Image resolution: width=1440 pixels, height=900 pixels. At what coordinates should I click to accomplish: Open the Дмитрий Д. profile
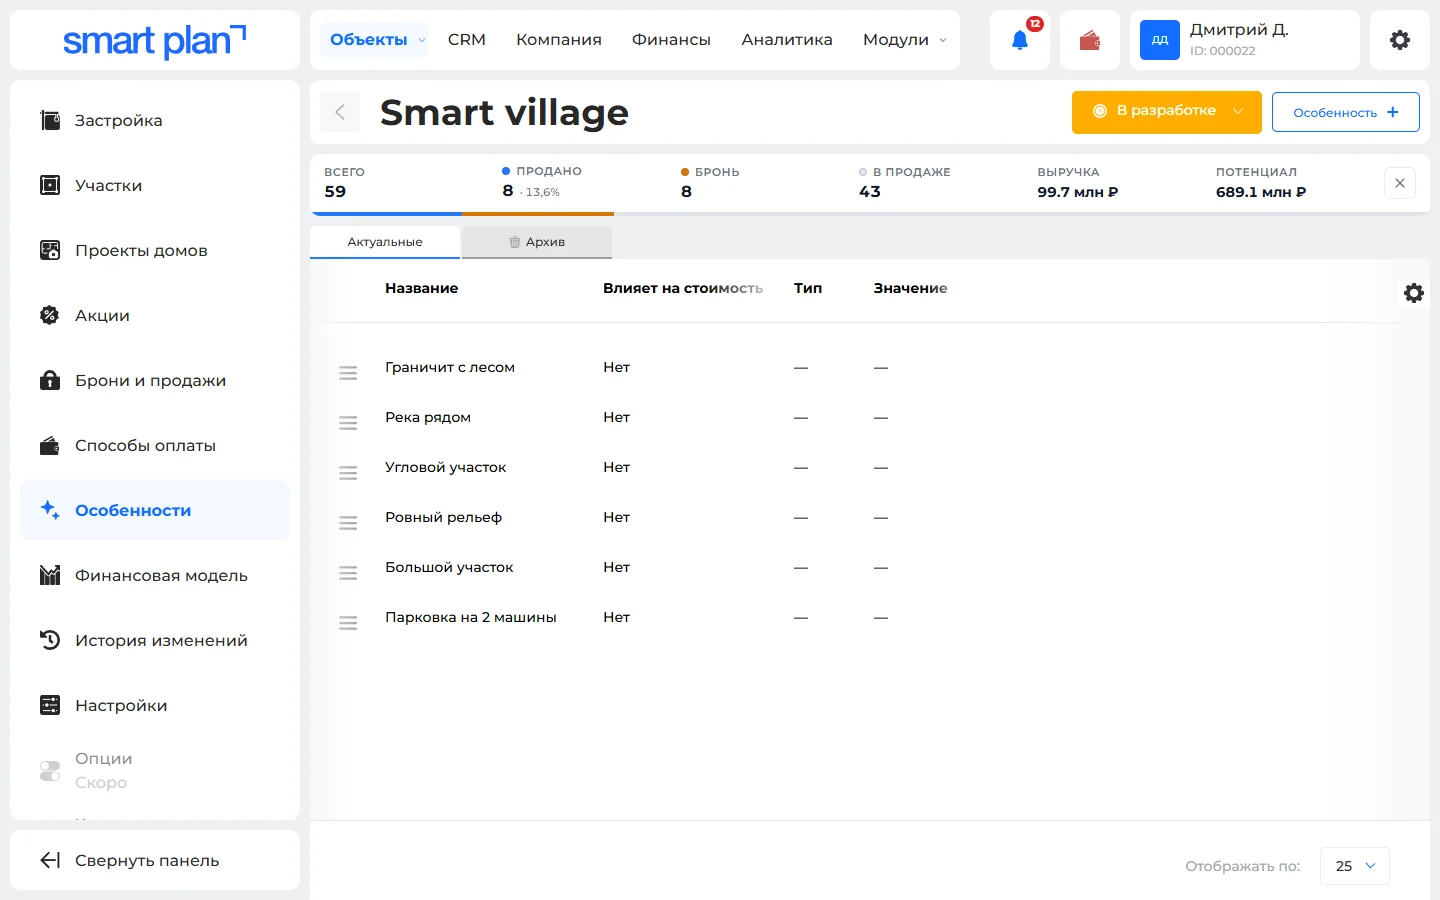1245,40
